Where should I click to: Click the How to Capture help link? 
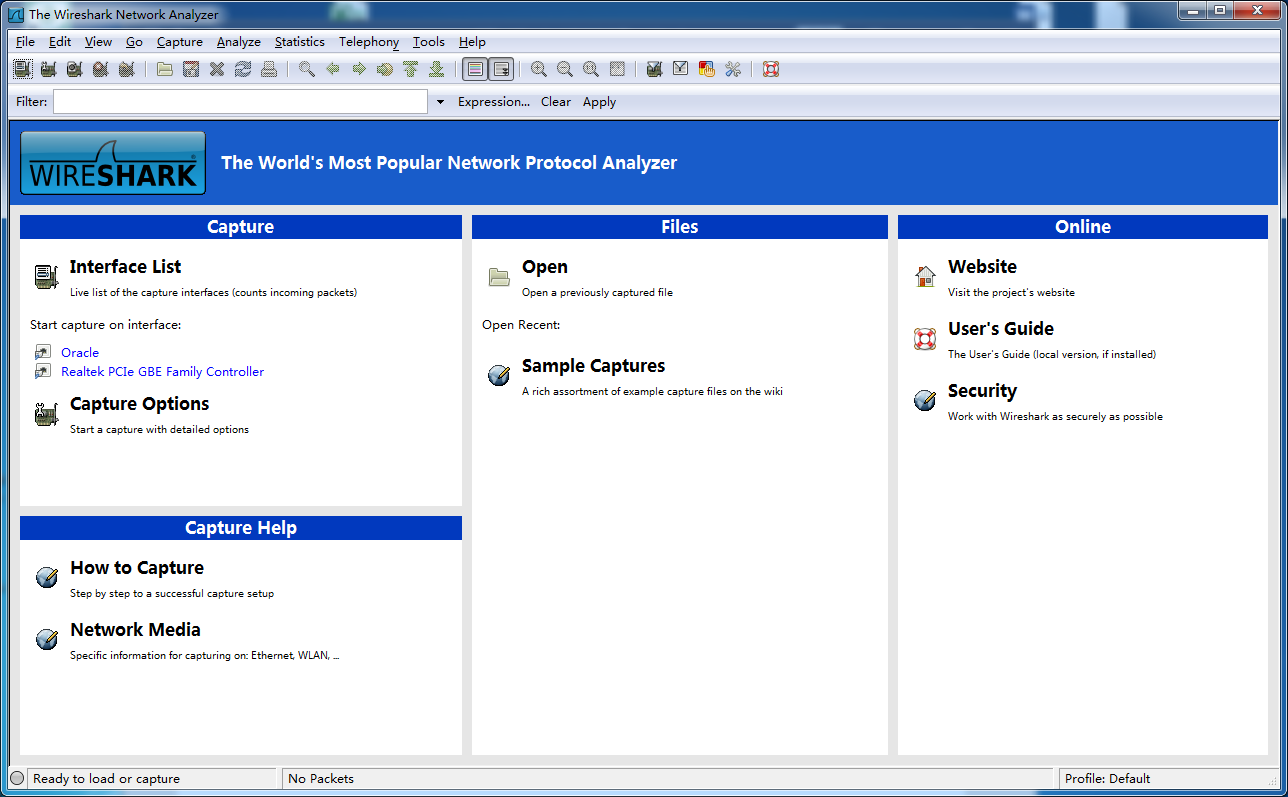(137, 568)
